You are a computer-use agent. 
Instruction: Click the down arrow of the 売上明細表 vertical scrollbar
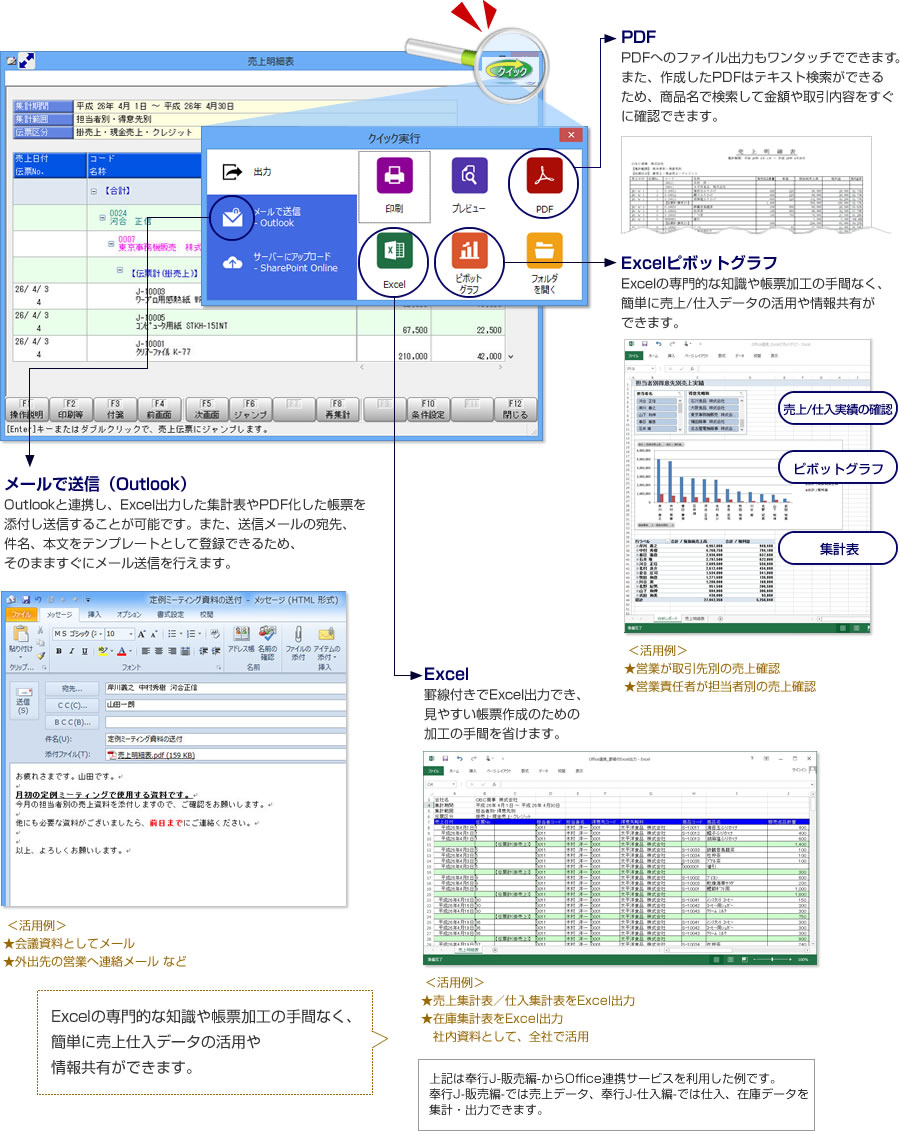coord(511,356)
